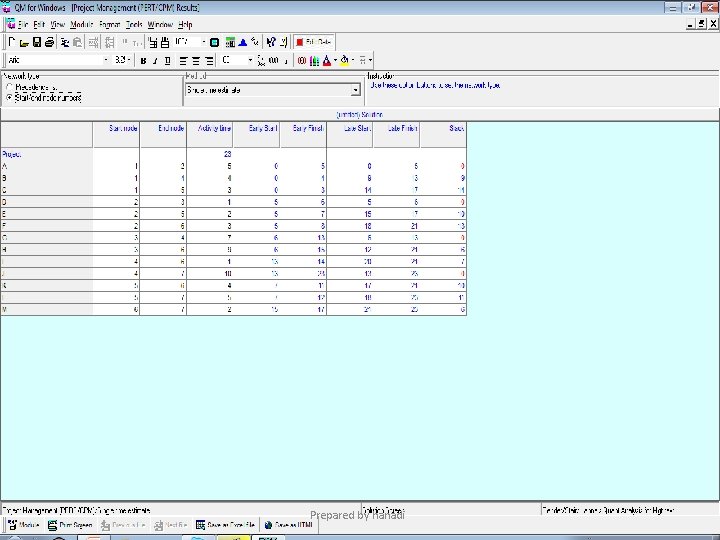Select row M in the results table
Image resolution: width=720 pixels, height=540 pixels.
[234, 309]
